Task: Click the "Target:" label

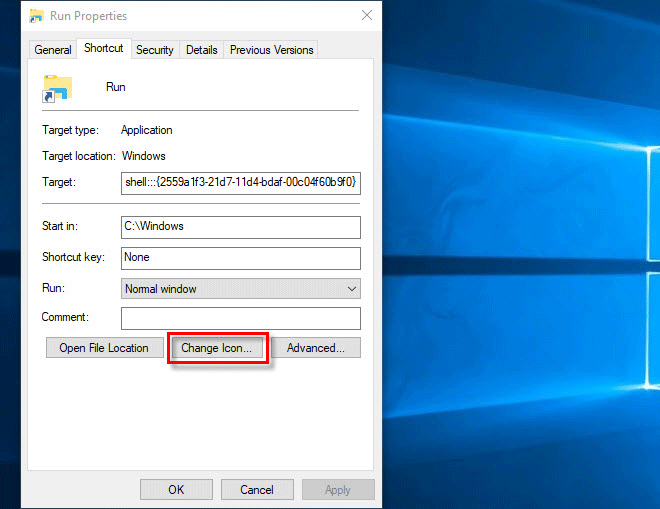Action: point(59,182)
